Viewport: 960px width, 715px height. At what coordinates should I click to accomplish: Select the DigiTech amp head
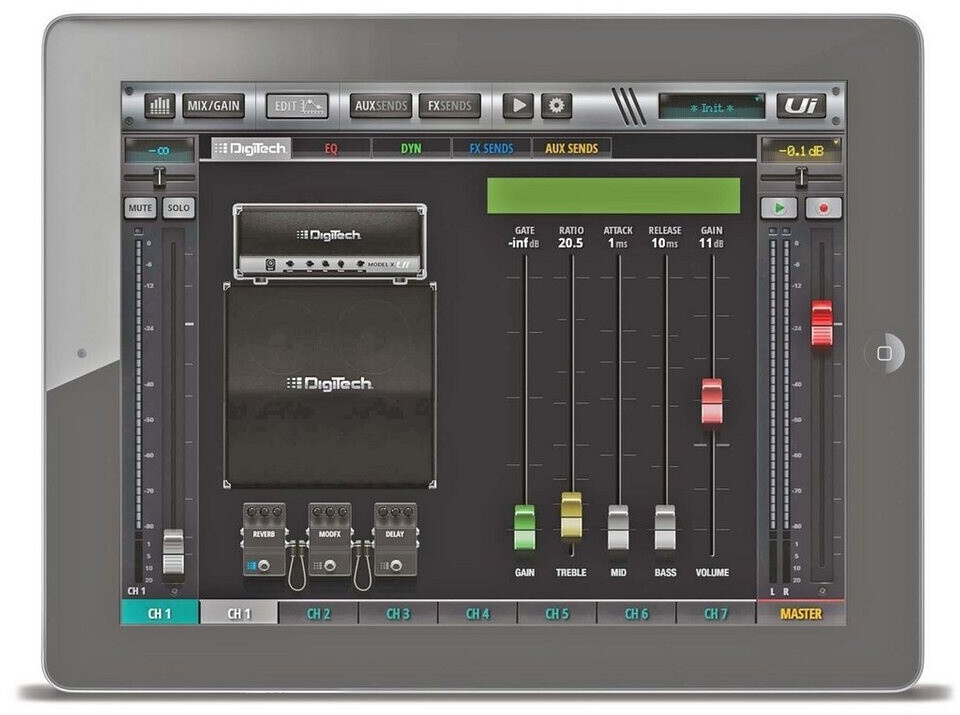click(x=330, y=242)
